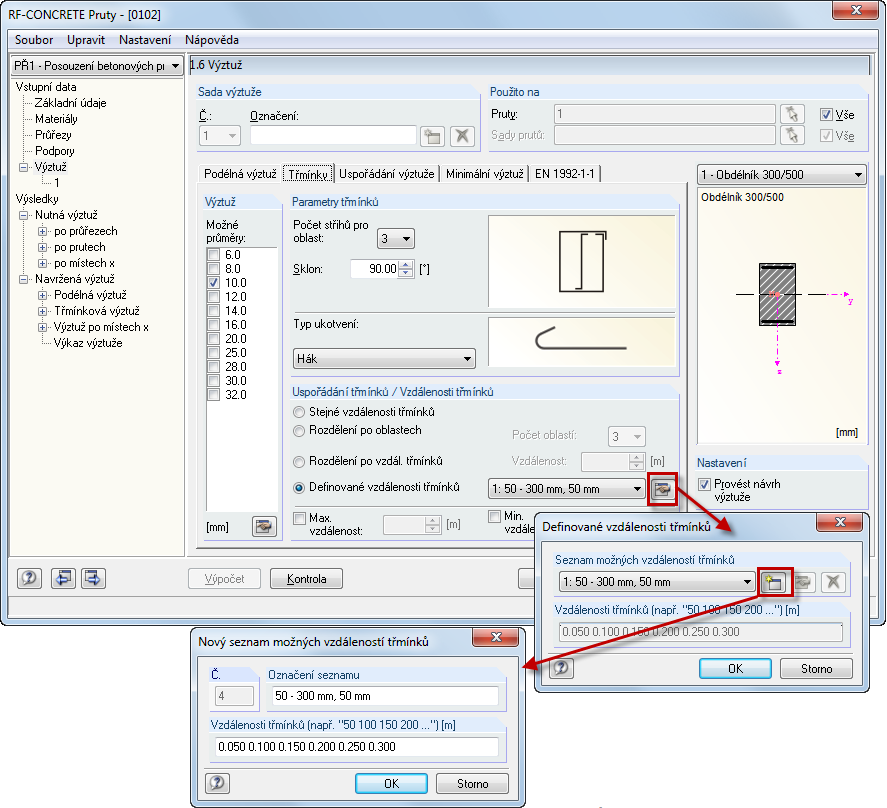Switch to EN 1992-1-1 tab

coord(565,174)
